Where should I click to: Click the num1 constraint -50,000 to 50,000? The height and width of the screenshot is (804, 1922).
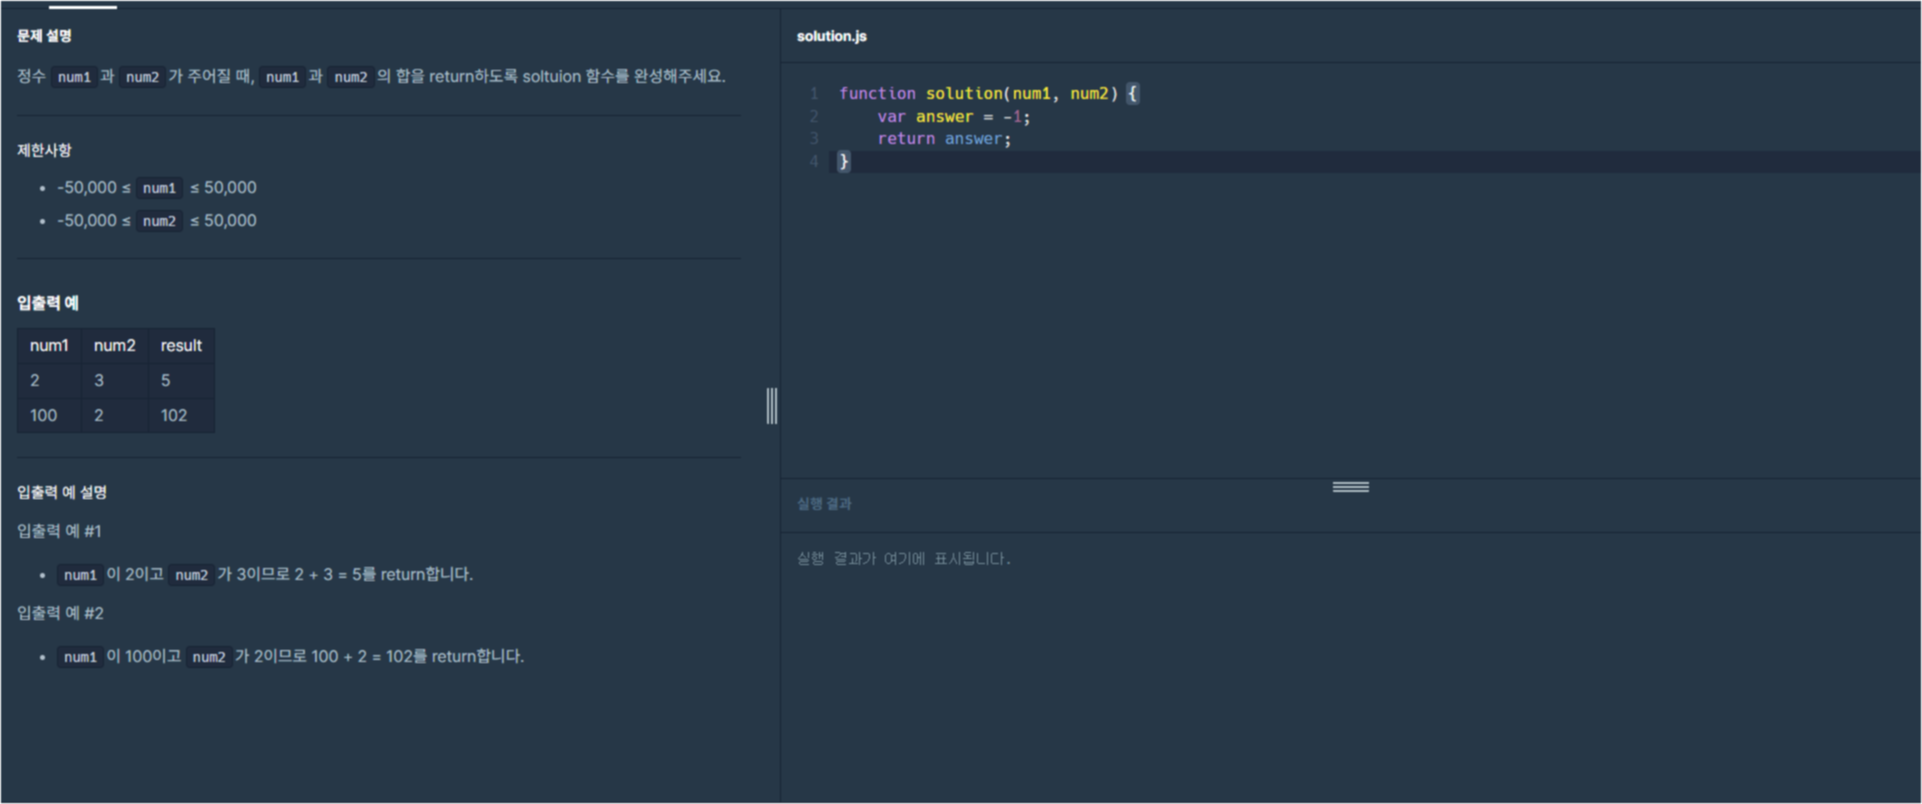click(157, 188)
